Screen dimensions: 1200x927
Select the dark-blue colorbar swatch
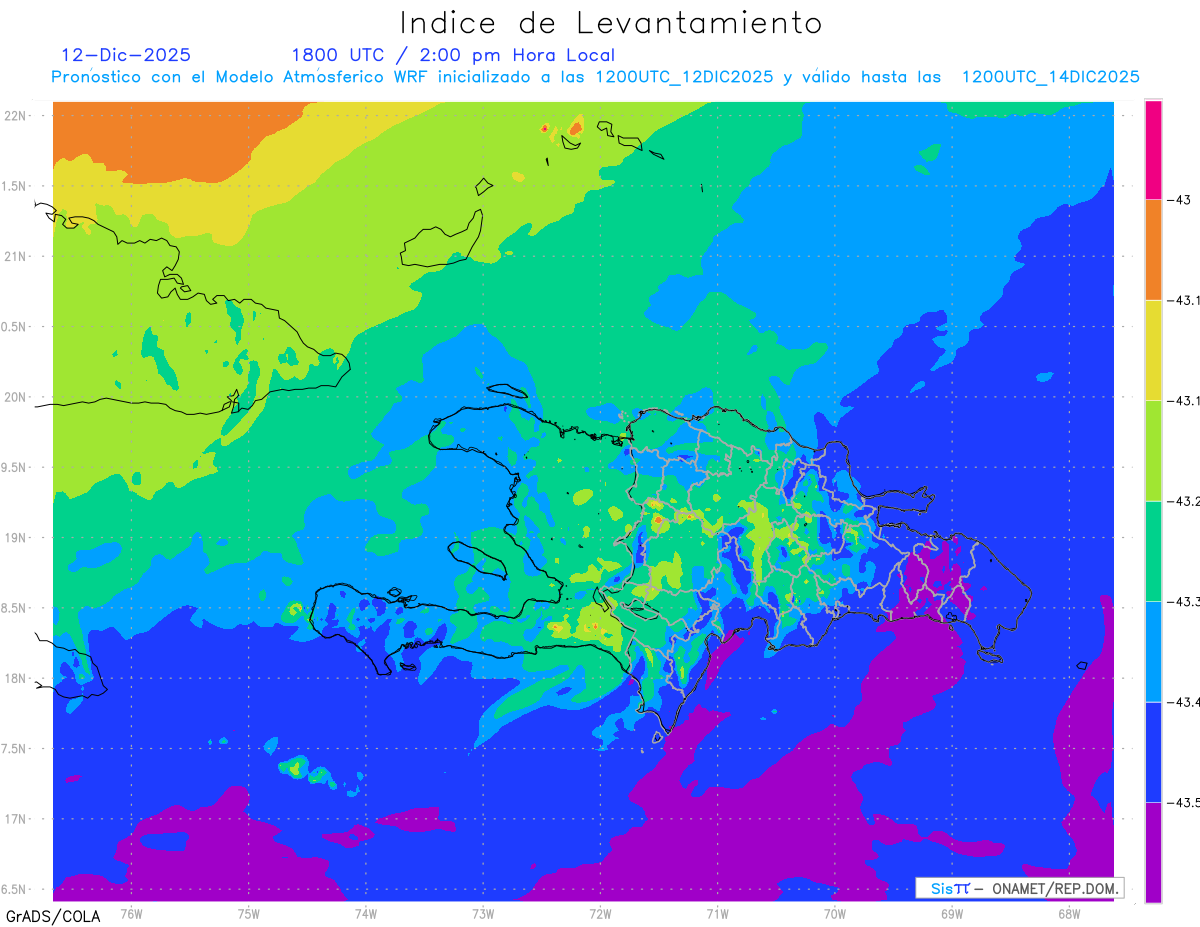[1153, 751]
